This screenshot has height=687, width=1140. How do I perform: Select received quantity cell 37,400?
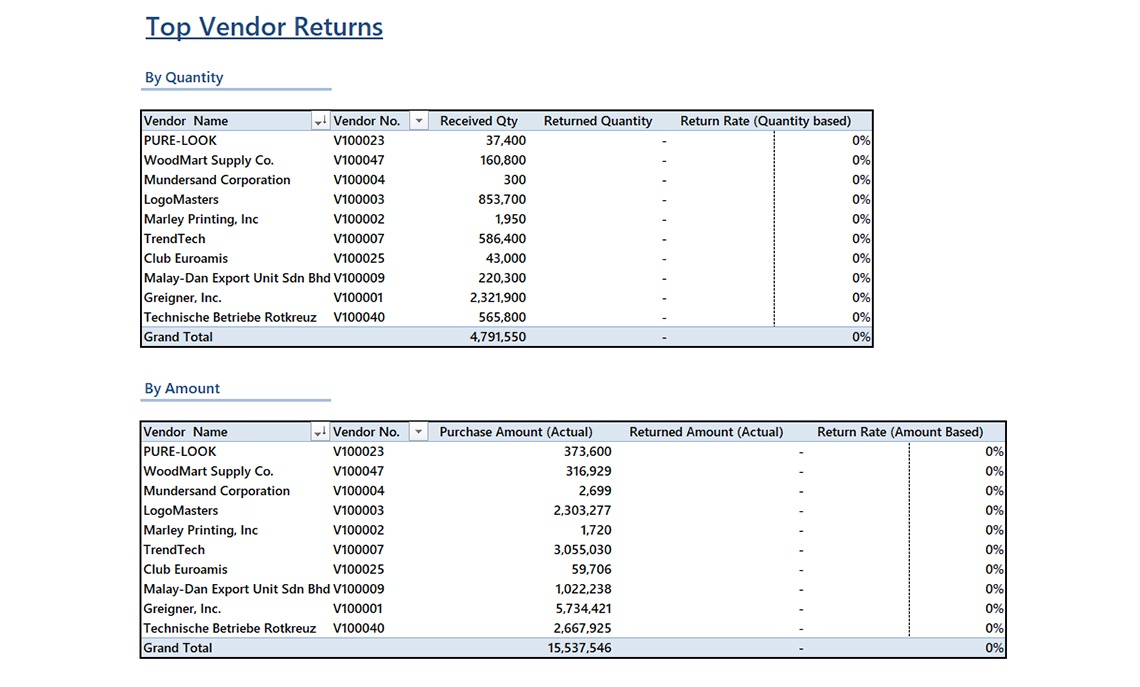pos(505,141)
